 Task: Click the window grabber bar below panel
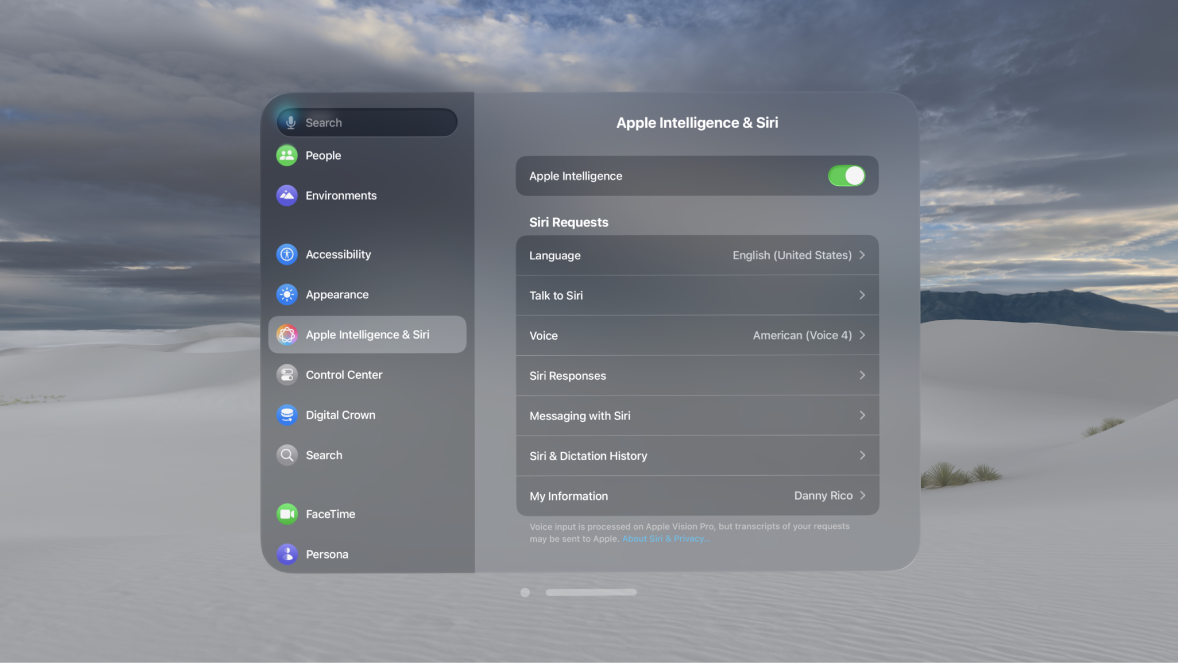591,592
